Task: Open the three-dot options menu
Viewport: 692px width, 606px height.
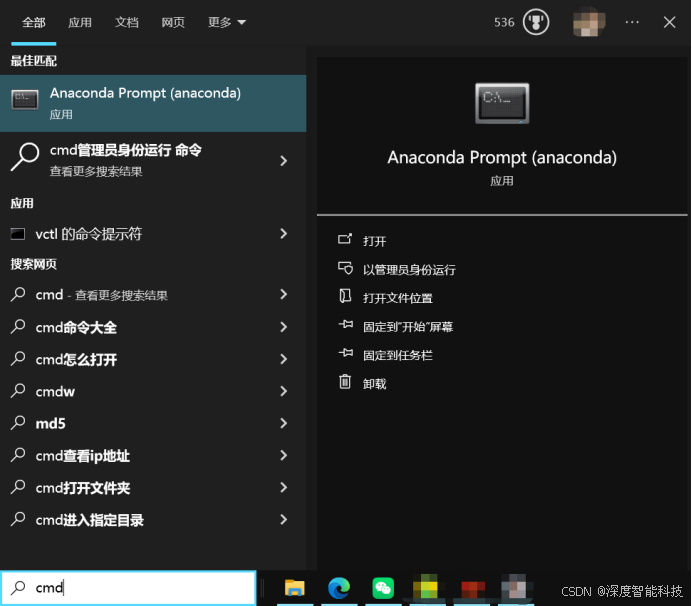Action: pyautogui.click(x=632, y=22)
